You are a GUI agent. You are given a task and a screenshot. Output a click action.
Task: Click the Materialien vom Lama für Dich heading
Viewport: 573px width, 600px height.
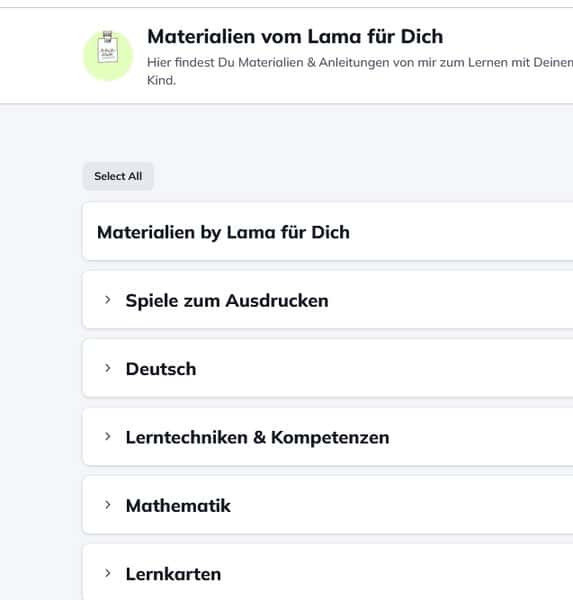pyautogui.click(x=295, y=37)
